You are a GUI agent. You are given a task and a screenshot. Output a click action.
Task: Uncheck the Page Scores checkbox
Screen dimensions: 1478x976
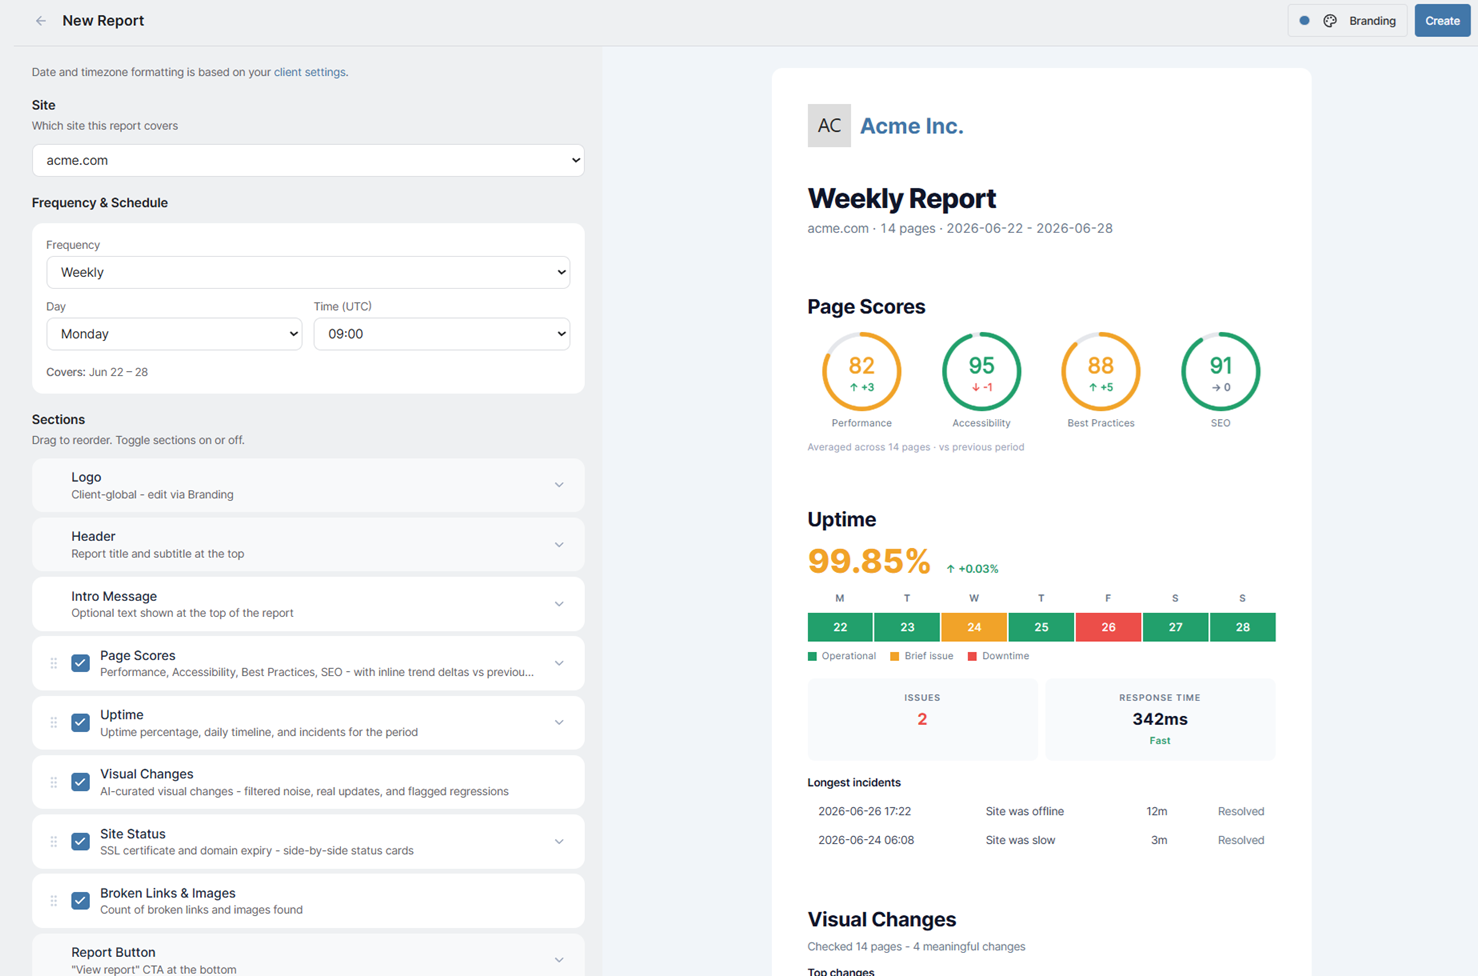[81, 663]
